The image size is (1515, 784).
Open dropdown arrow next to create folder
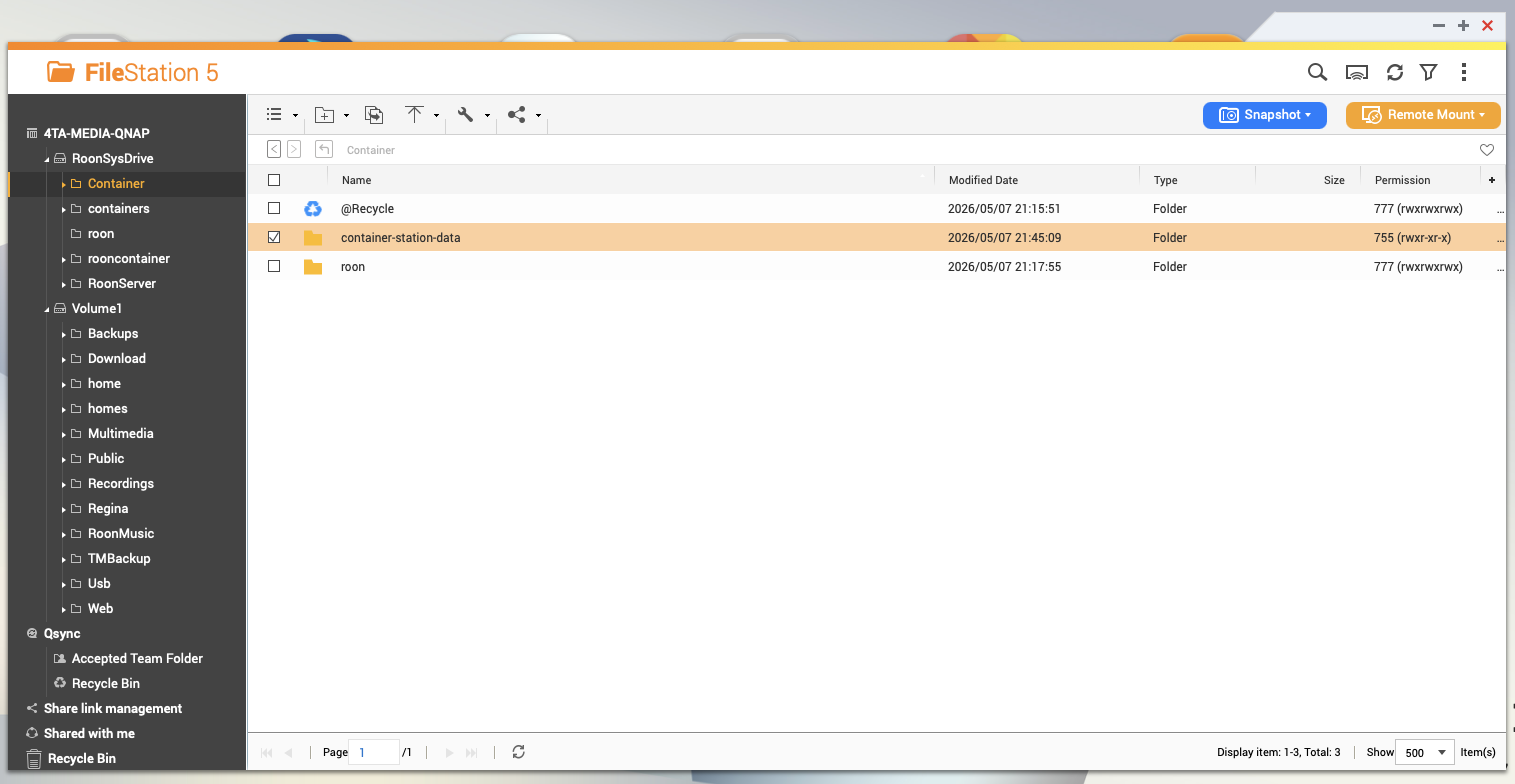346,116
